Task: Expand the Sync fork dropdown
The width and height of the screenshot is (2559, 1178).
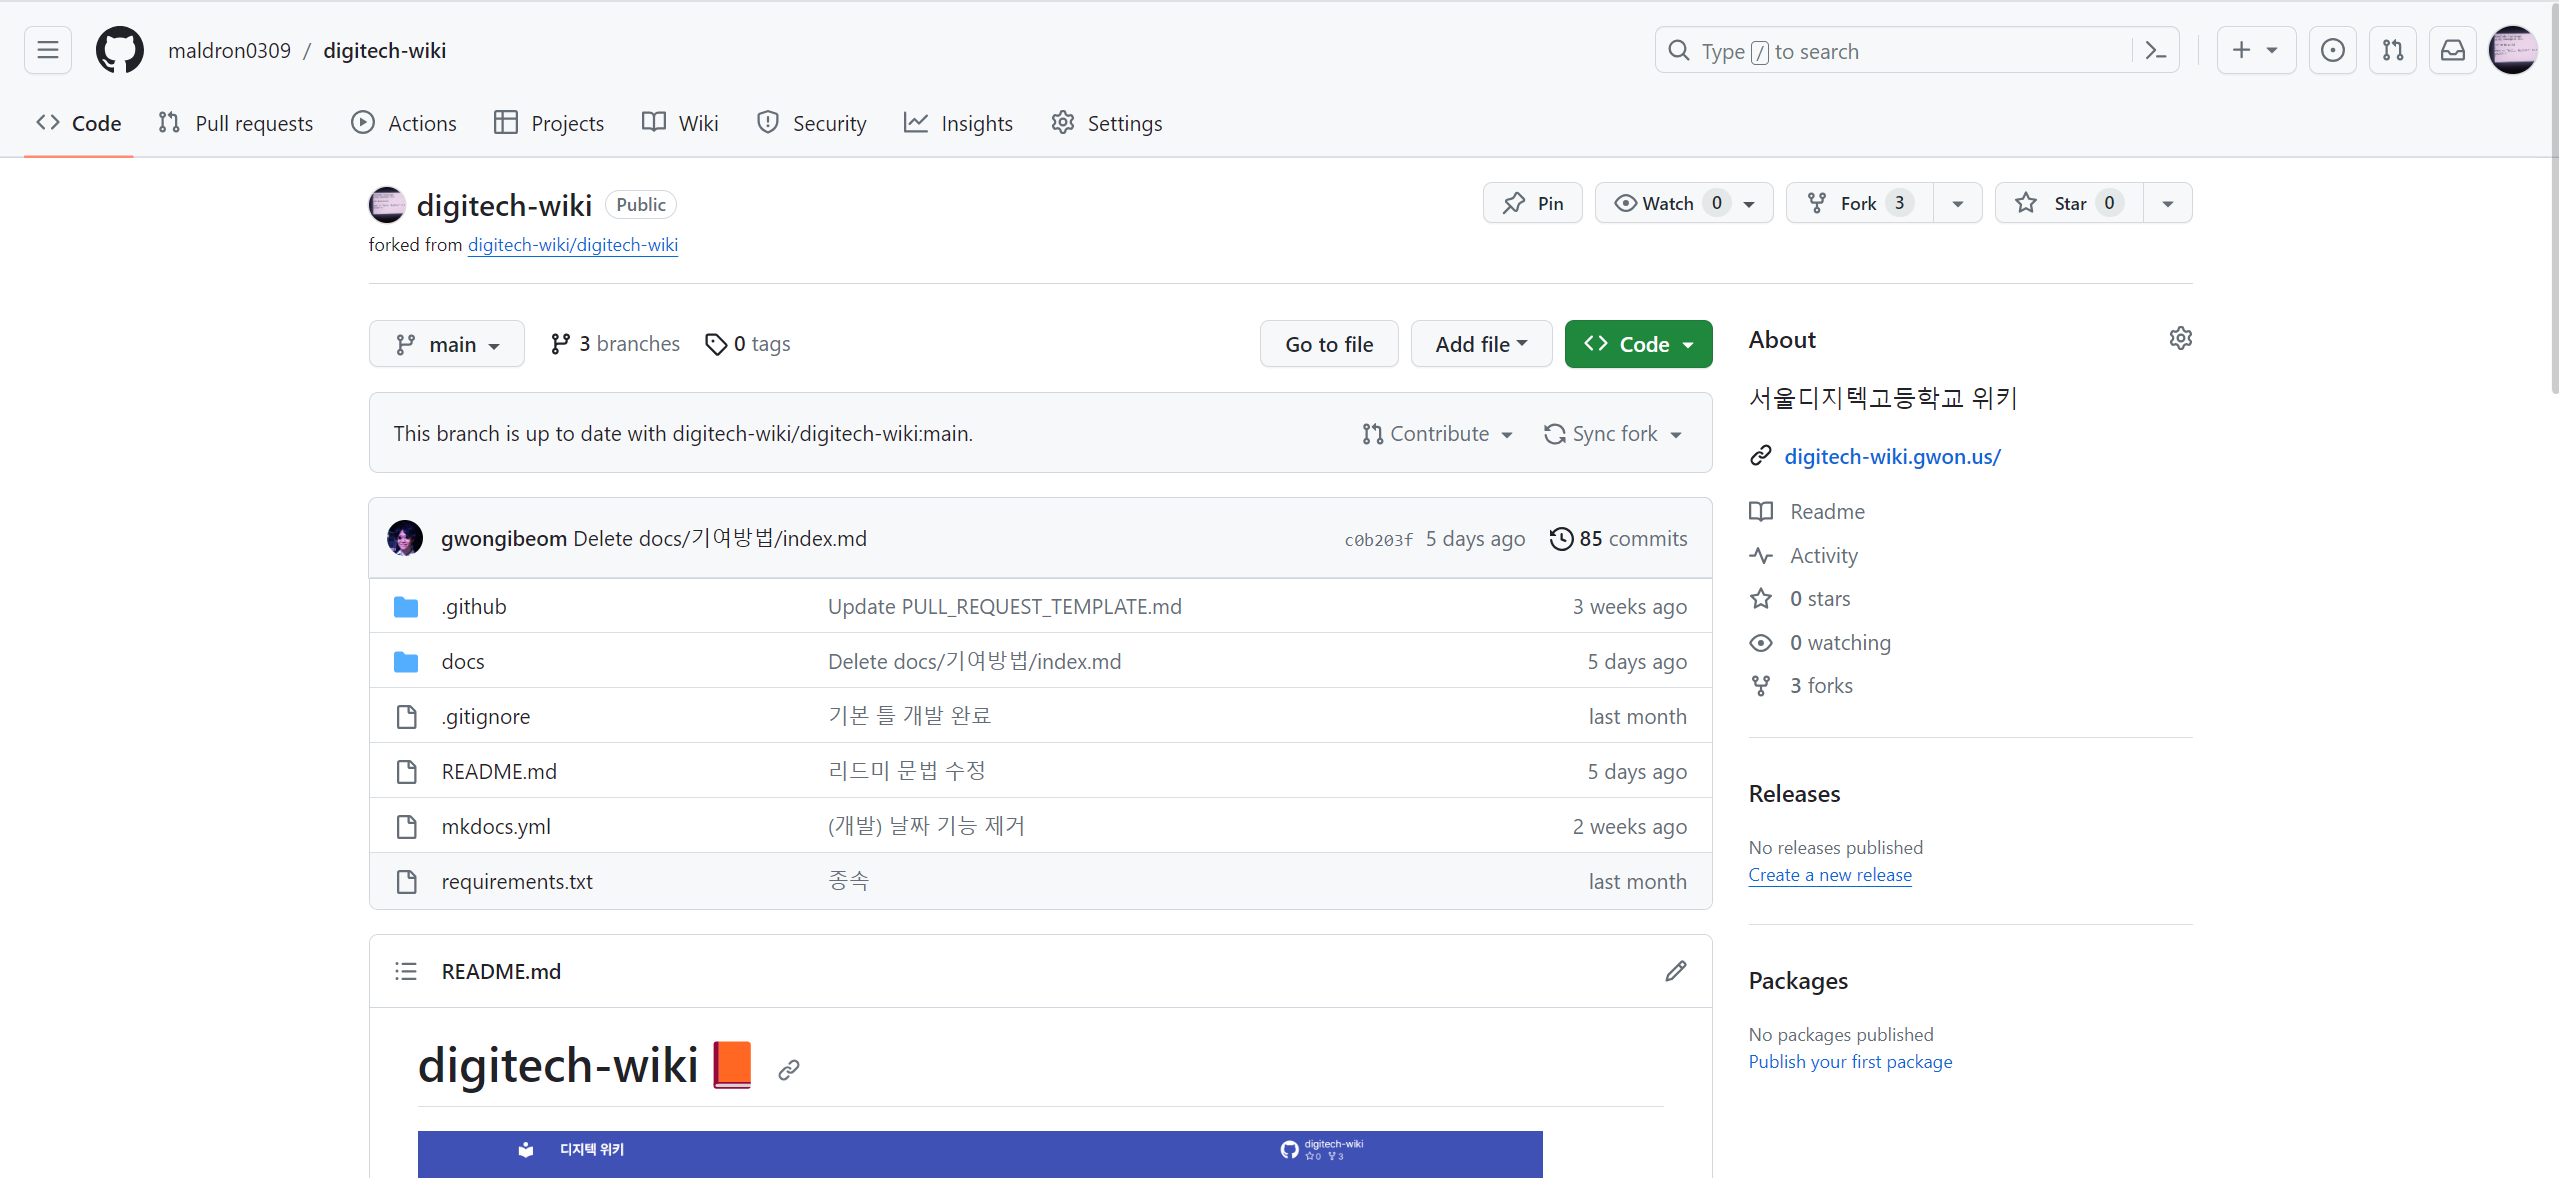Action: 1613,434
